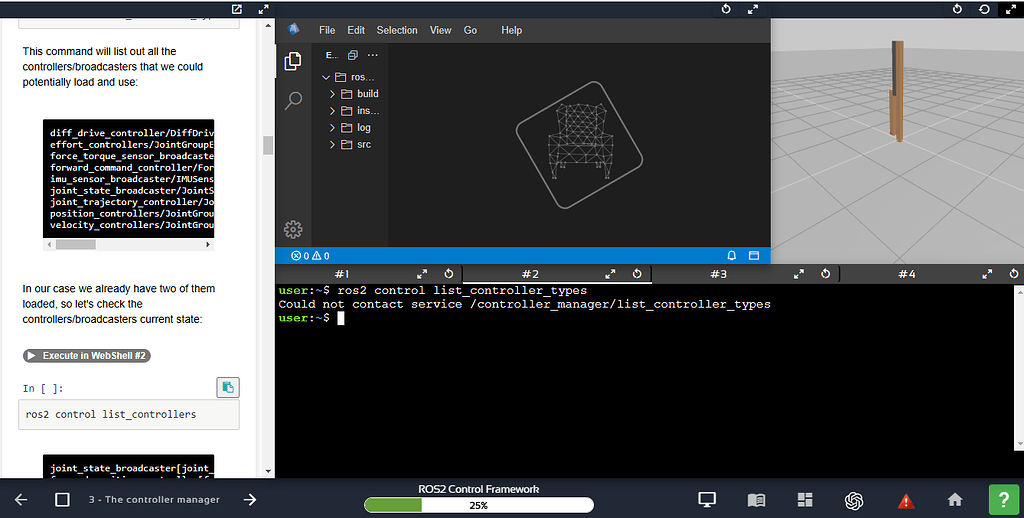Screen dimensions: 1024x518
Task: Open the Explorer view in the activity bar
Action: tap(293, 62)
